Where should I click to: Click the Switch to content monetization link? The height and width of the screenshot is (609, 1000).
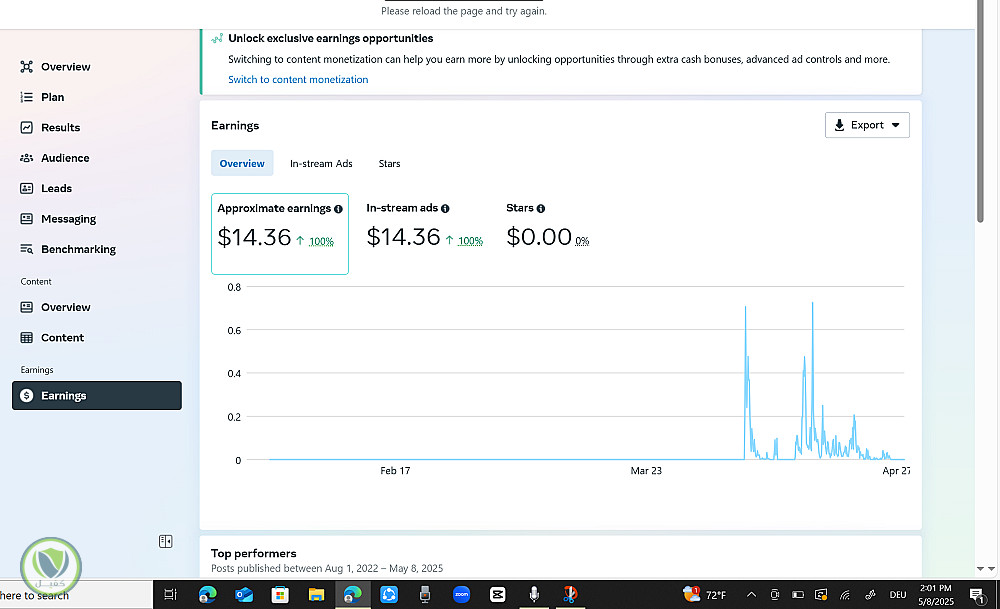pyautogui.click(x=298, y=80)
